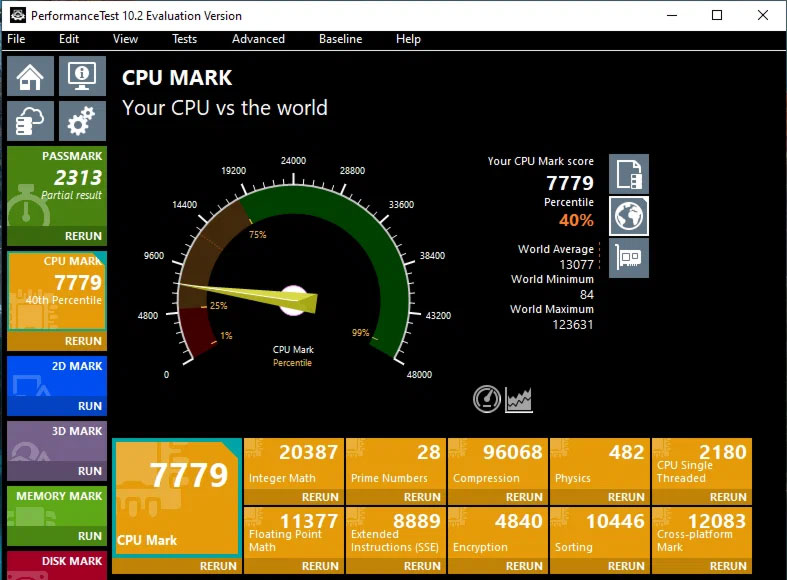Viewport: 787px width, 580px height.
Task: Click the Encryption 4840 result tile
Action: pyautogui.click(x=498, y=533)
